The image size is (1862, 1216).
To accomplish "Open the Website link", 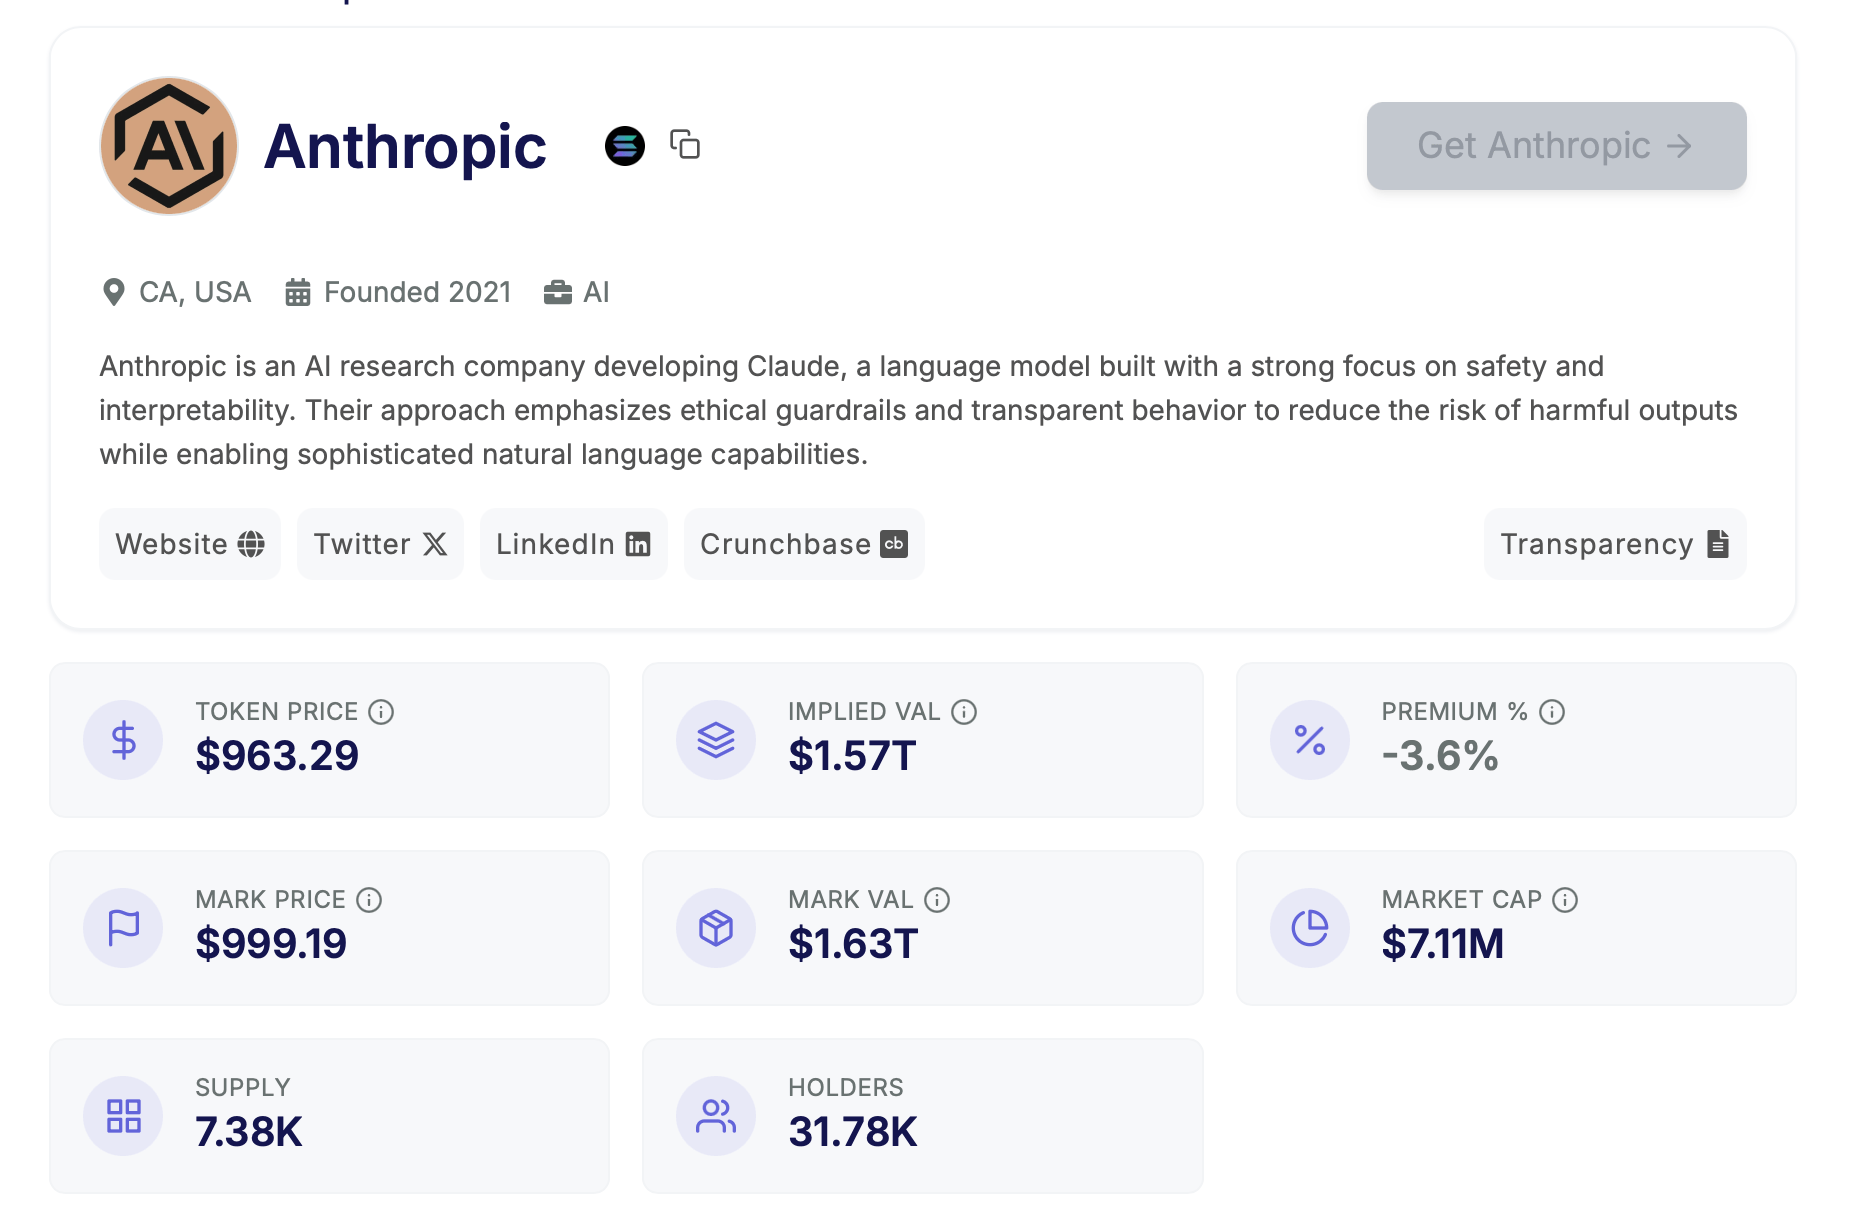I will click(x=190, y=544).
